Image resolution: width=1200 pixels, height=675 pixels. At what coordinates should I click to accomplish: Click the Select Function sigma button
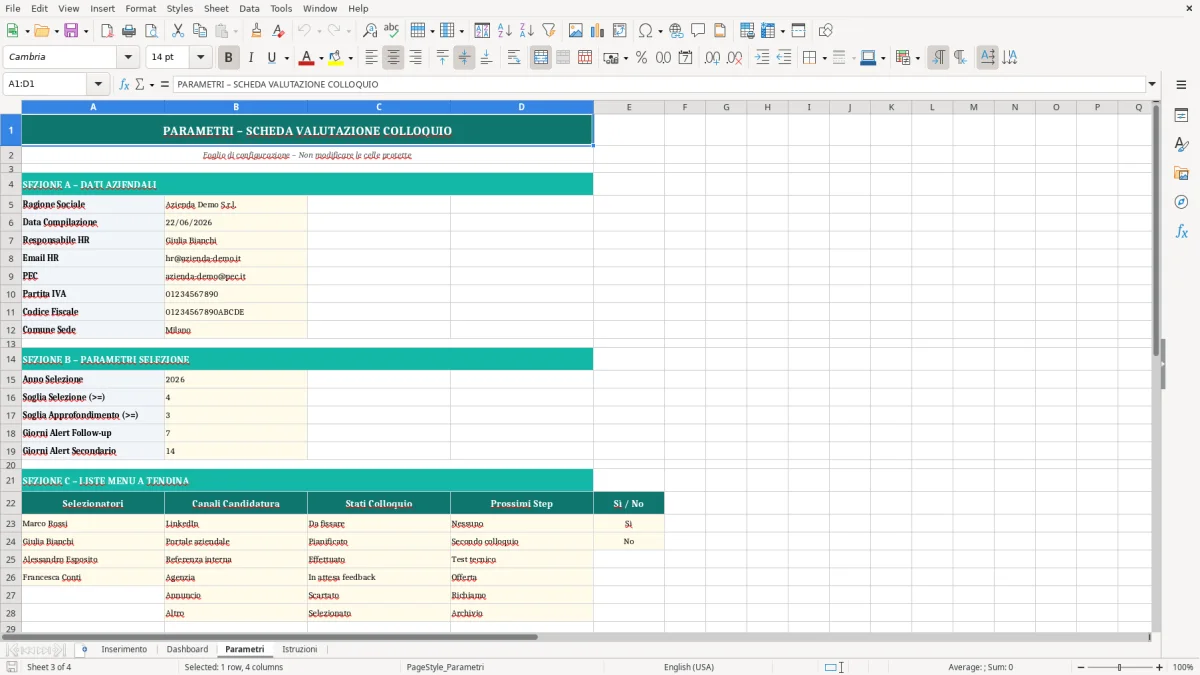(x=139, y=84)
